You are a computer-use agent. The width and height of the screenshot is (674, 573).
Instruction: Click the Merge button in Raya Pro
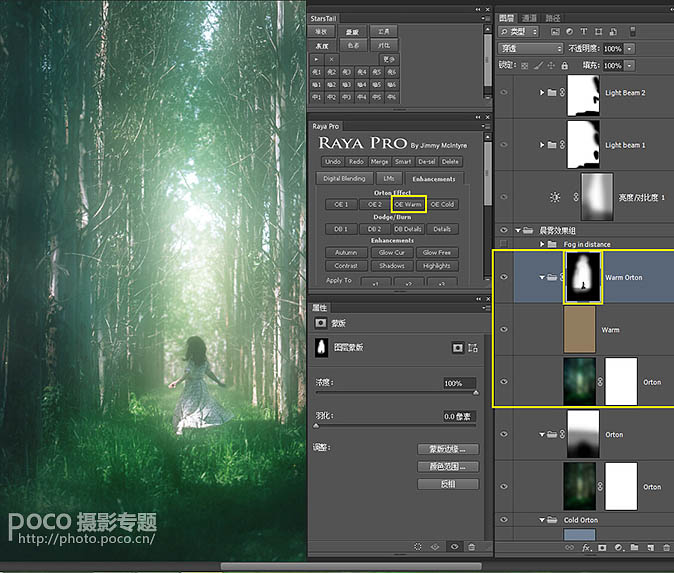379,162
